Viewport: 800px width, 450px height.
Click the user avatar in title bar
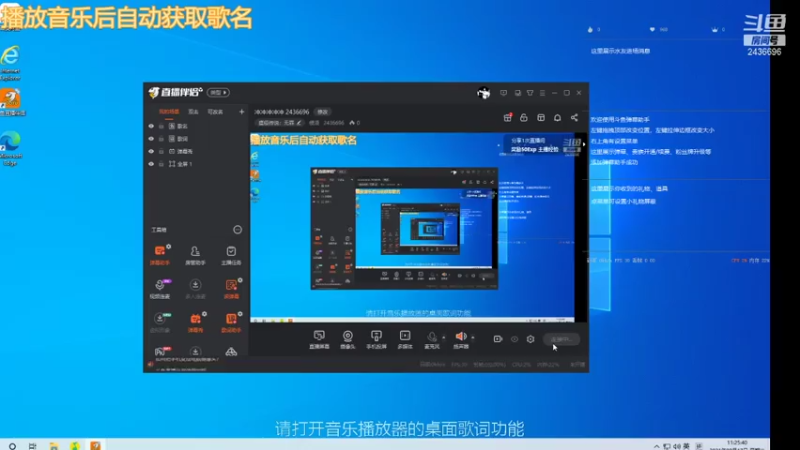point(483,93)
